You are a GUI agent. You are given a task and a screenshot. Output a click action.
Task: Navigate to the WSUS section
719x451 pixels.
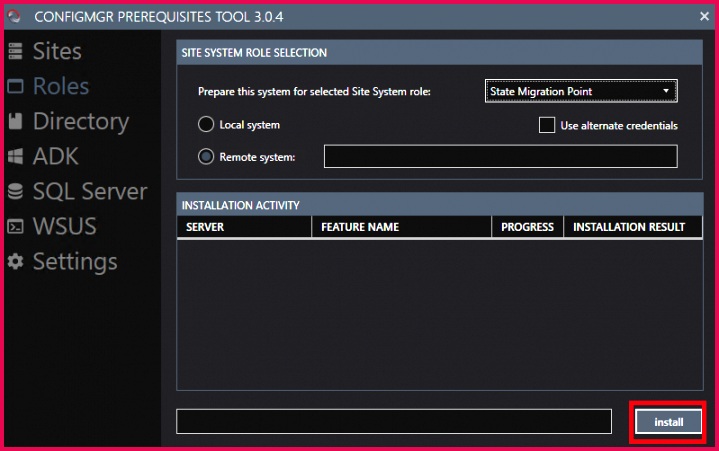pyautogui.click(x=65, y=226)
